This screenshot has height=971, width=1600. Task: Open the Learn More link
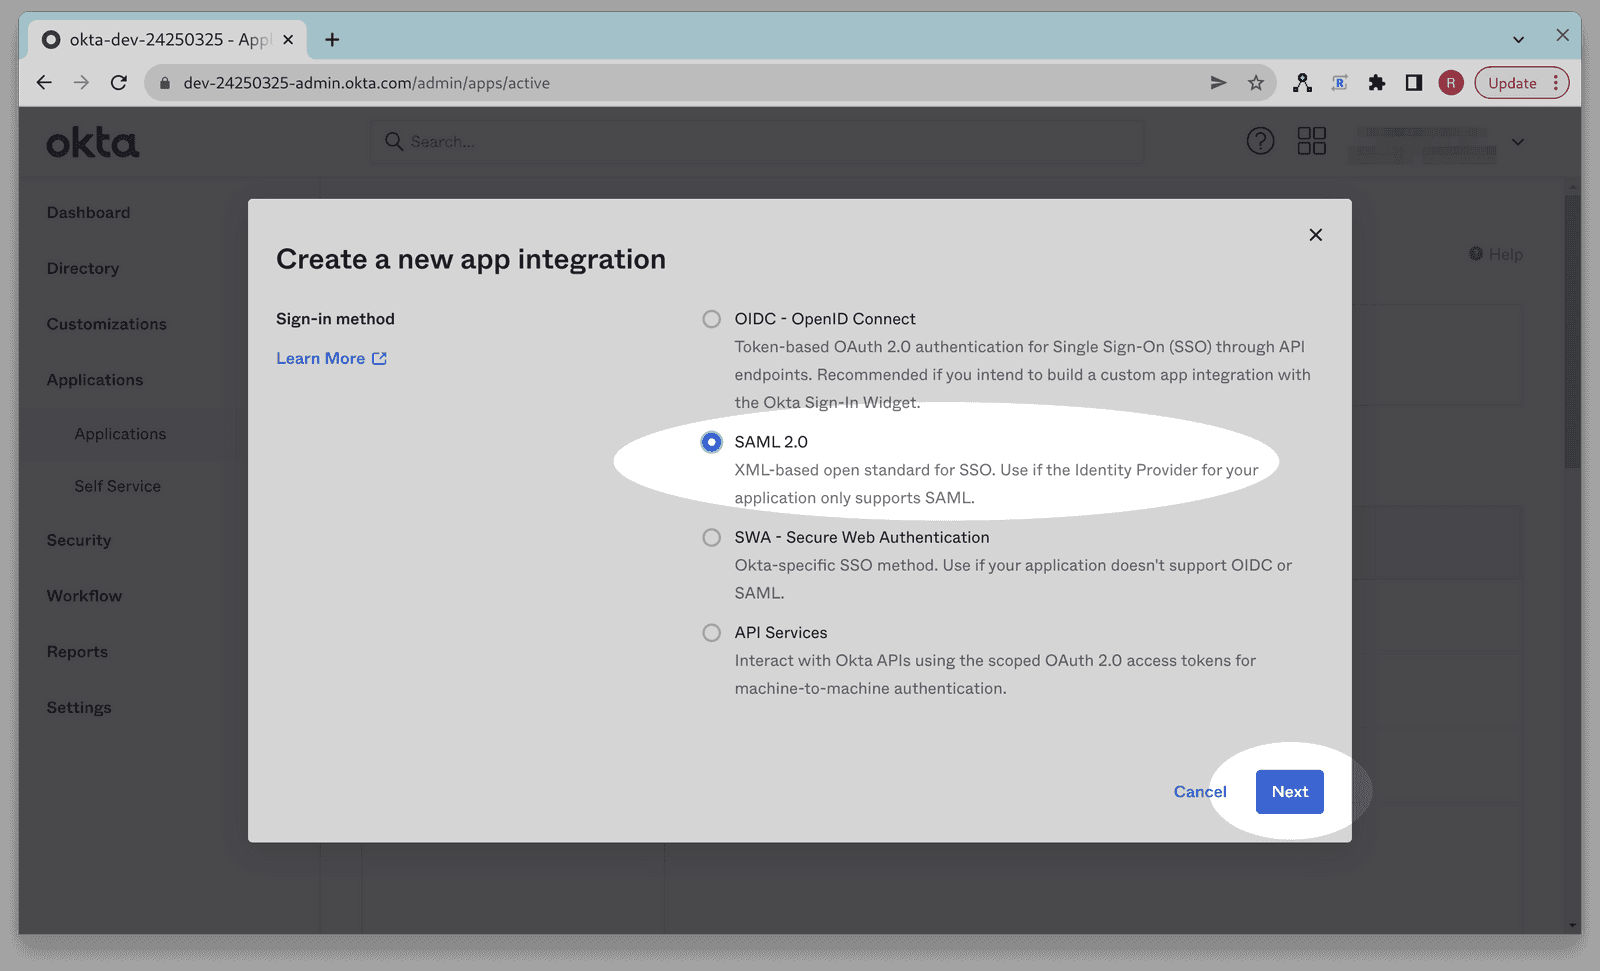tap(331, 359)
